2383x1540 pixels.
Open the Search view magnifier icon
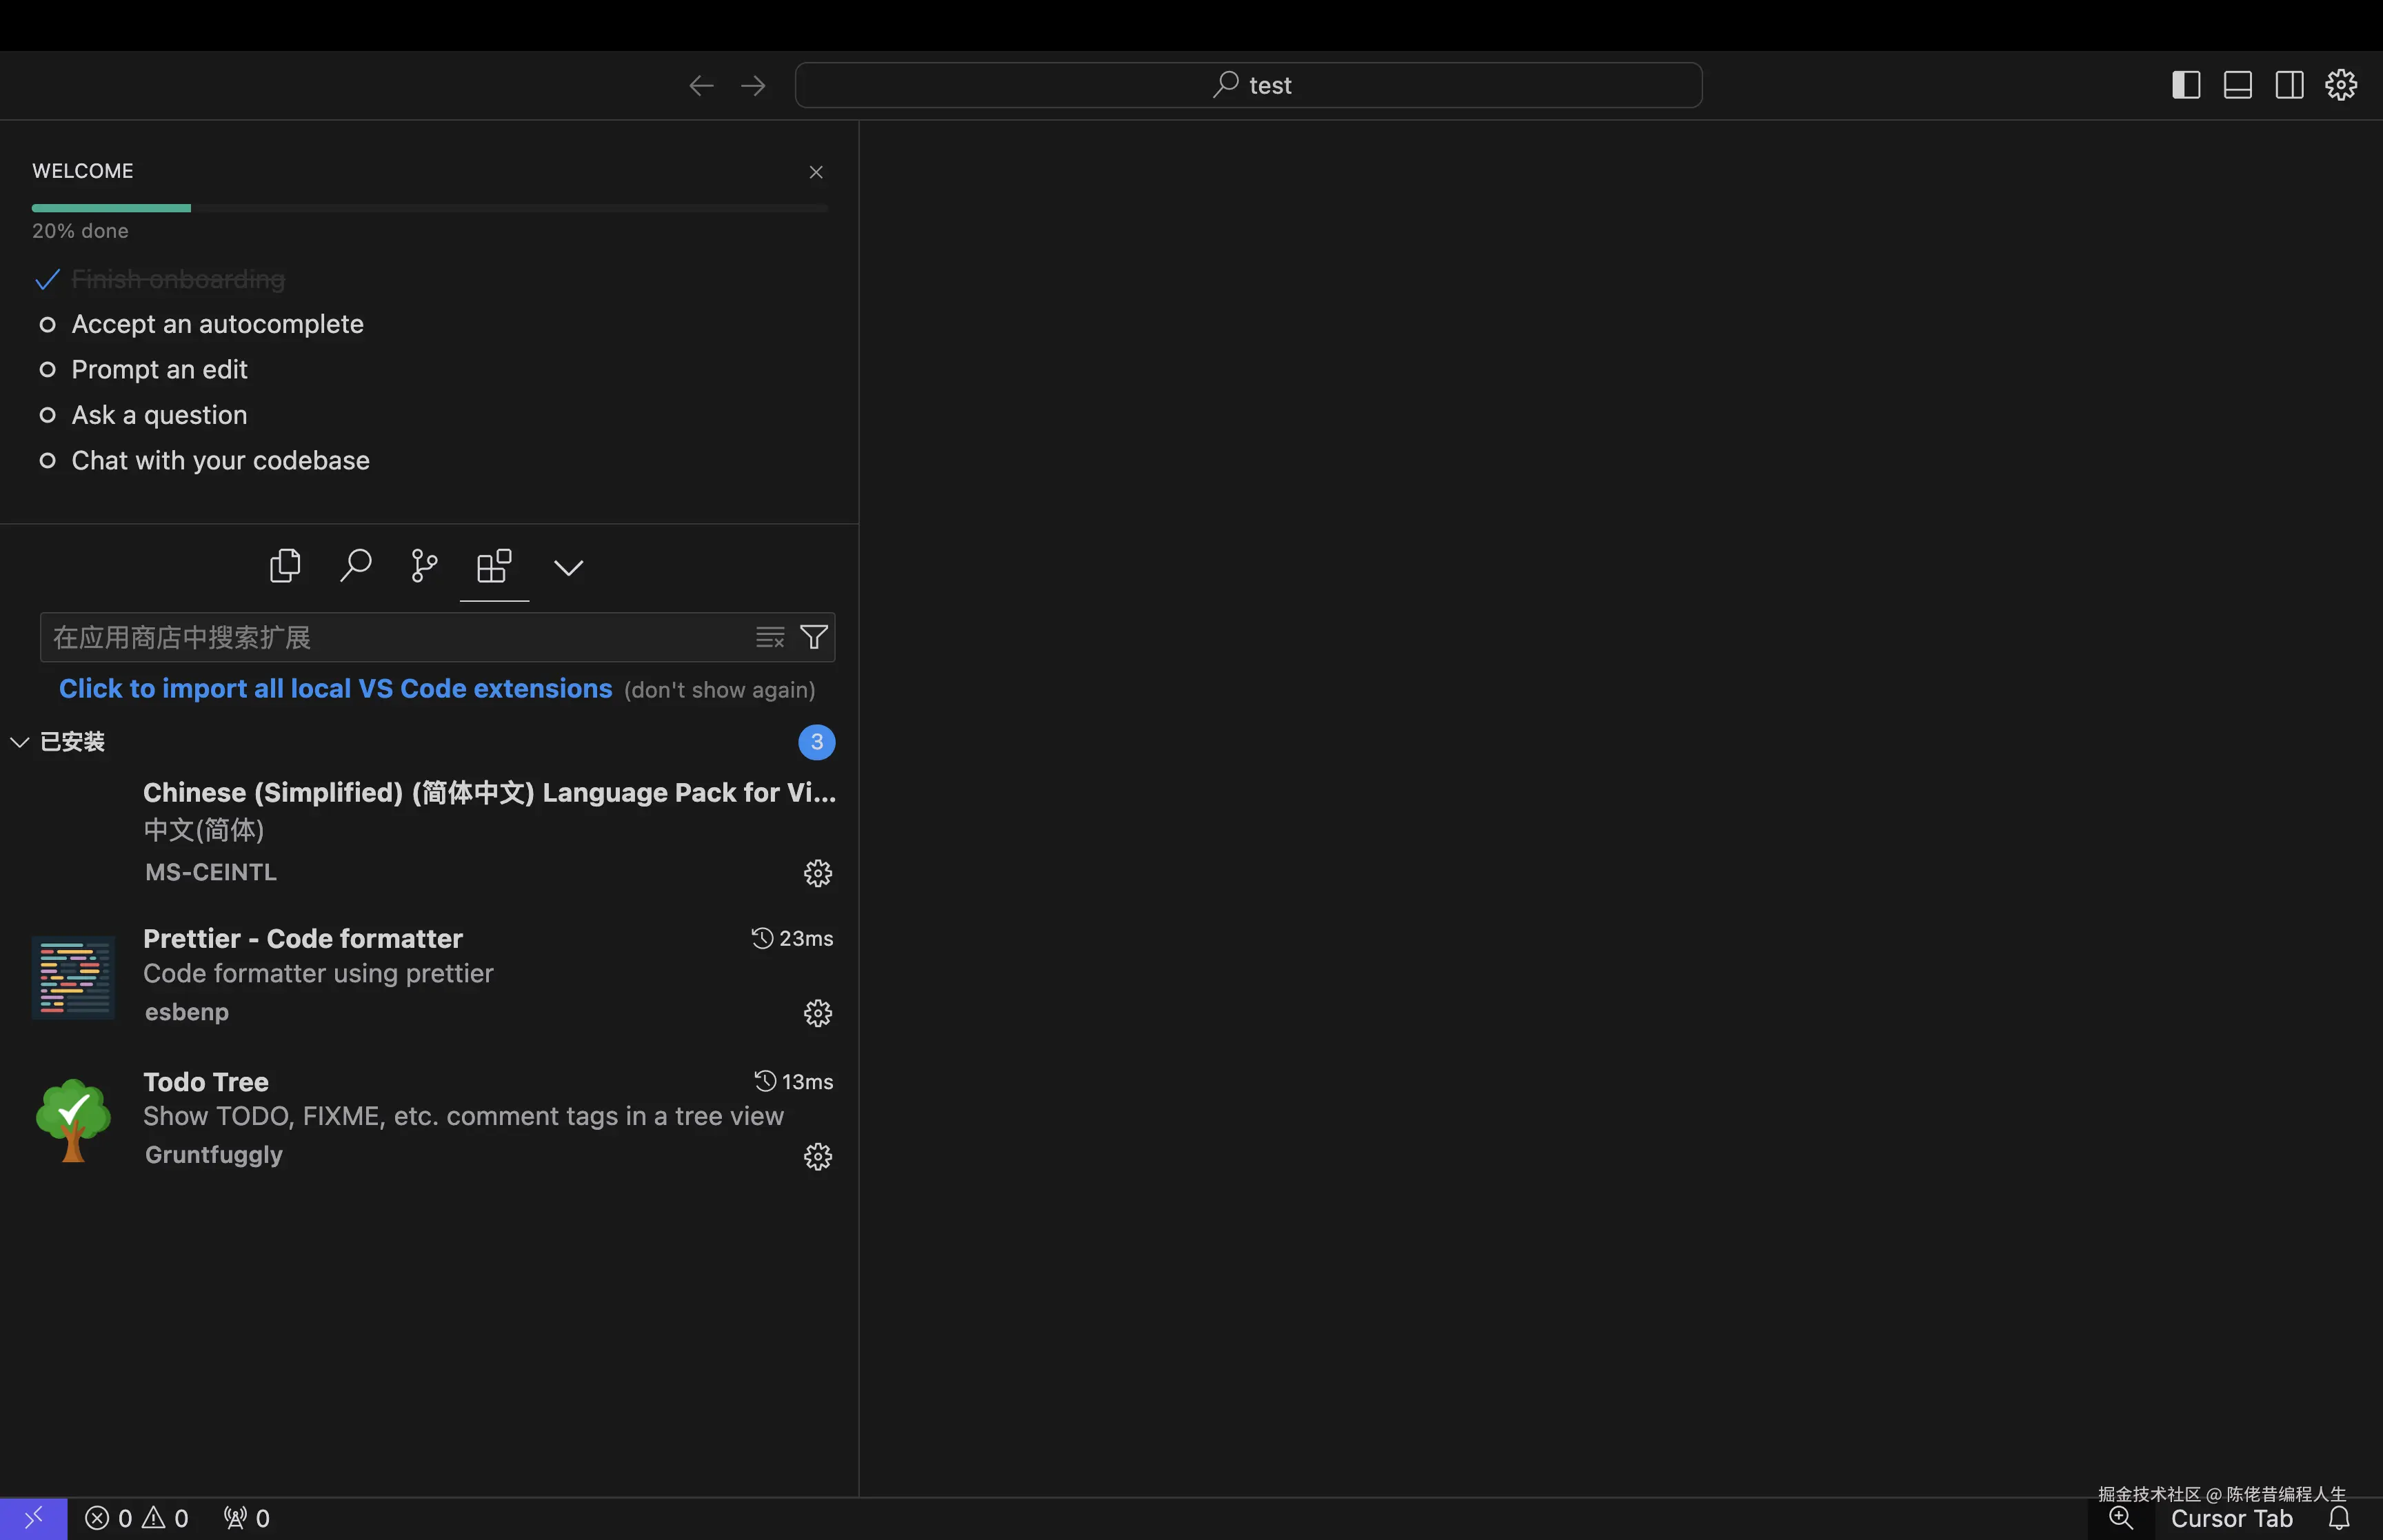355,566
